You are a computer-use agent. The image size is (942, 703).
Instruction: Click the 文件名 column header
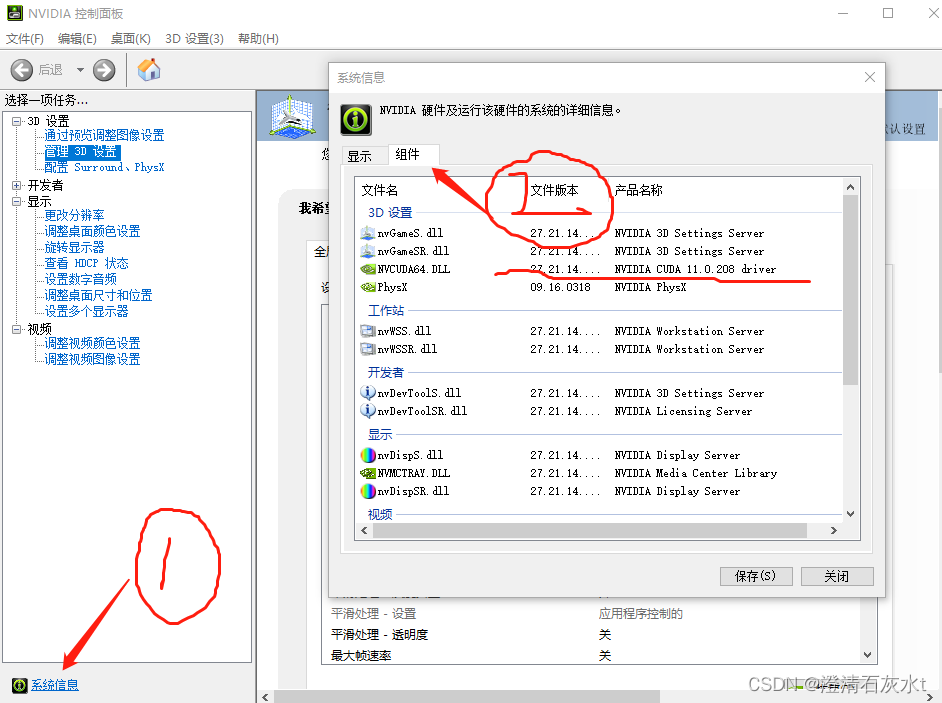[379, 190]
